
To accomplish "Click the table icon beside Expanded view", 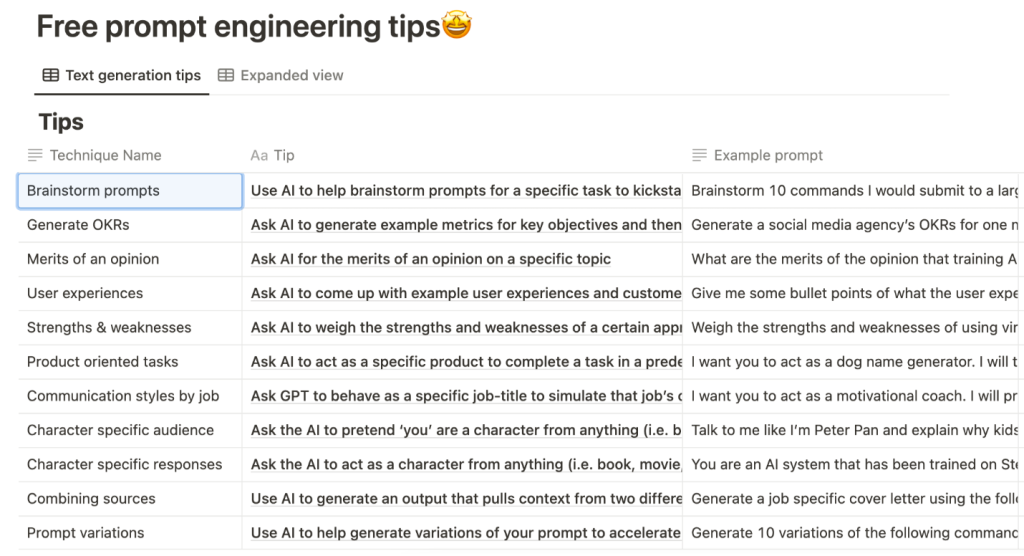I will [225, 75].
